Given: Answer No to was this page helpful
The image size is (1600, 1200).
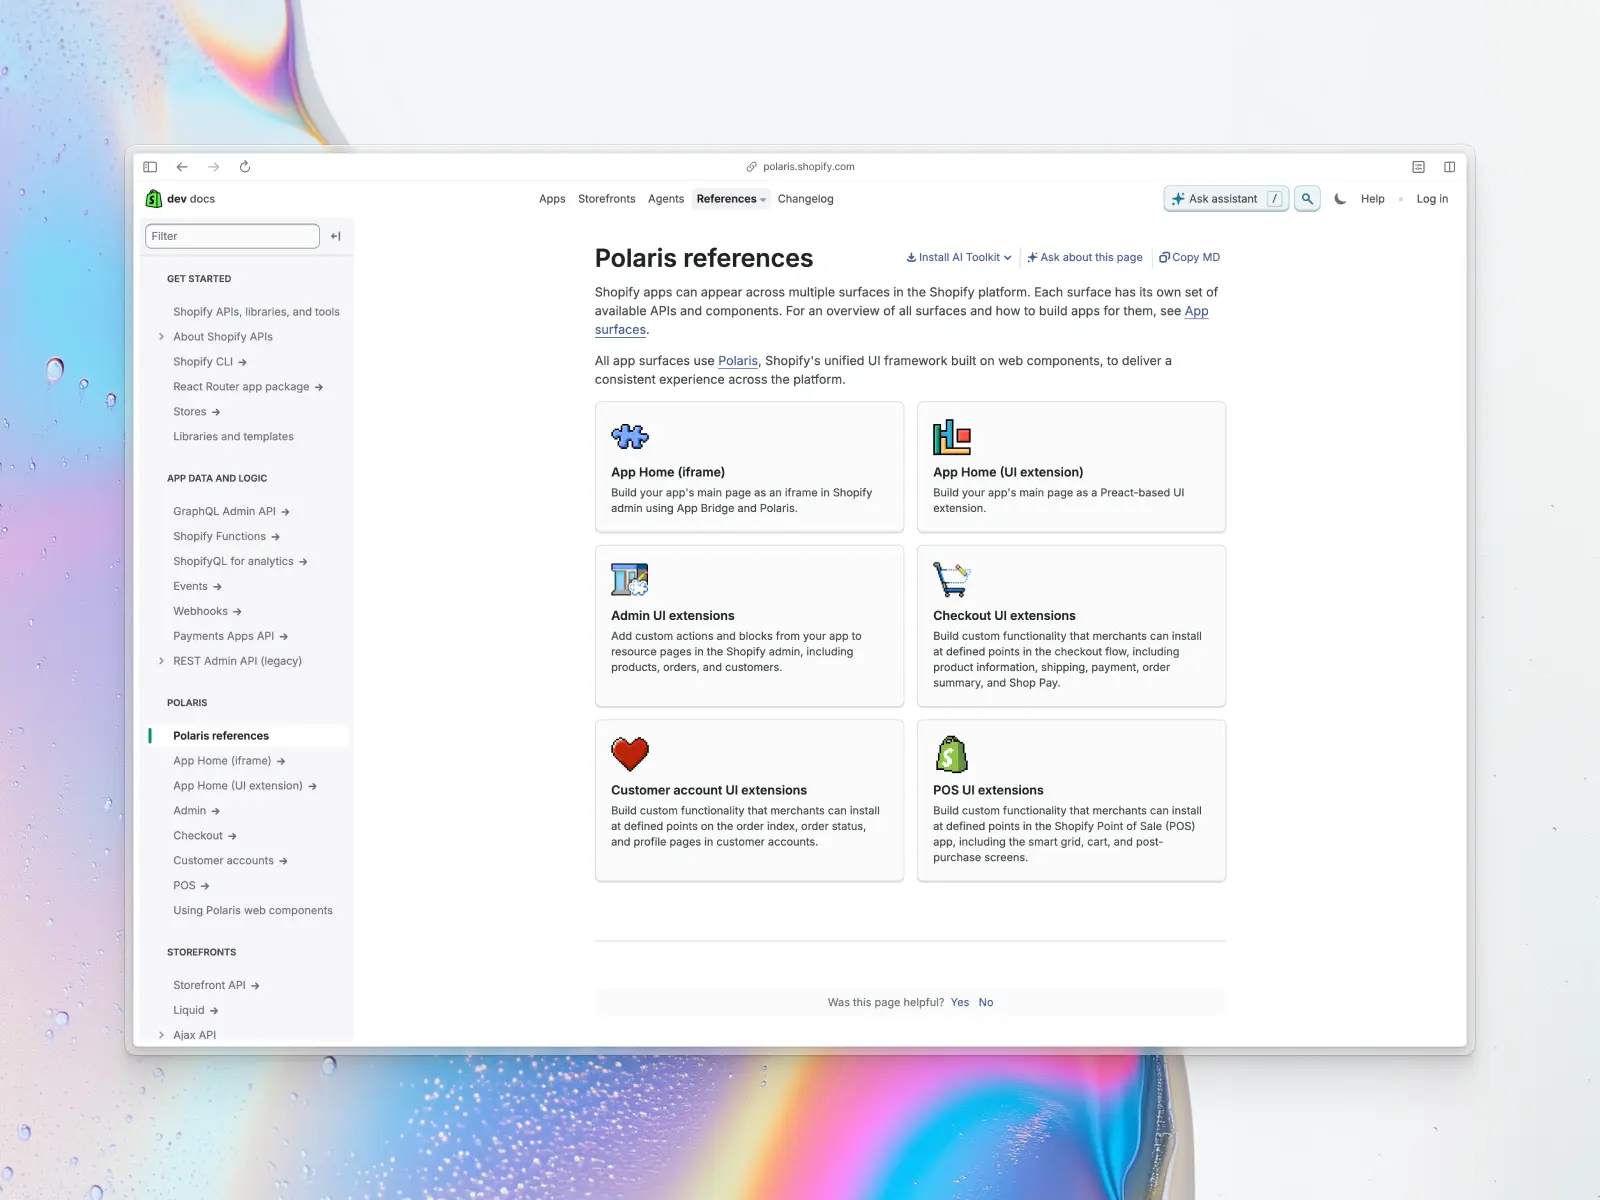Looking at the screenshot, I should tap(986, 1002).
